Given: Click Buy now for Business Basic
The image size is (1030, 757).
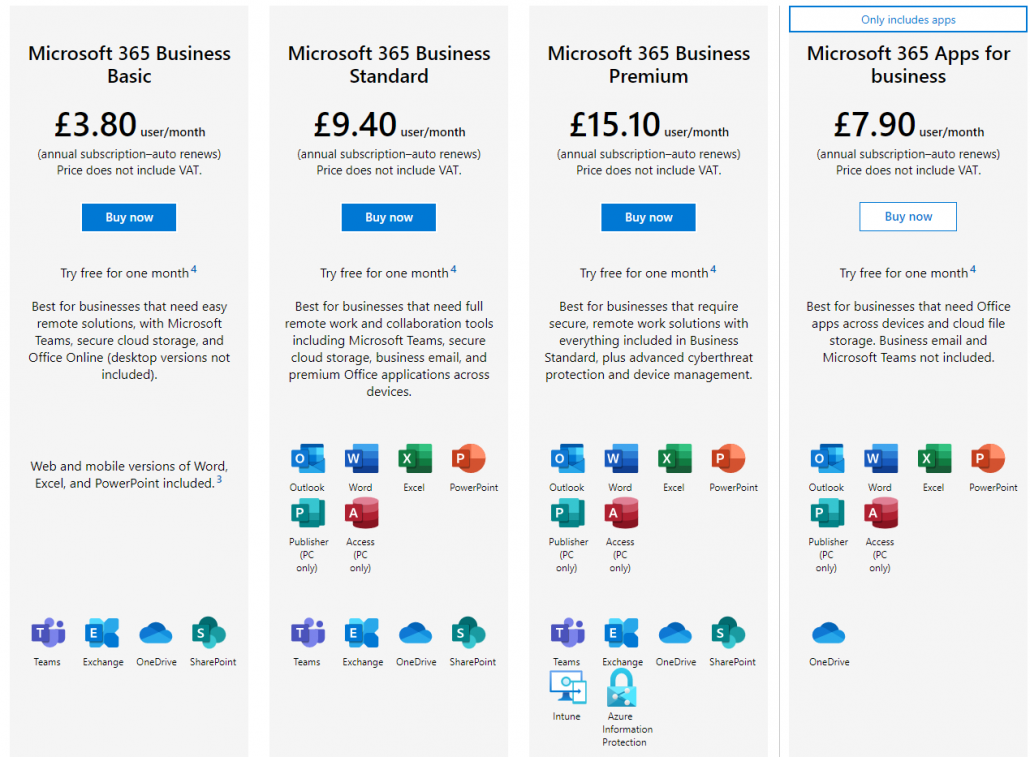Looking at the screenshot, I should coord(129,217).
